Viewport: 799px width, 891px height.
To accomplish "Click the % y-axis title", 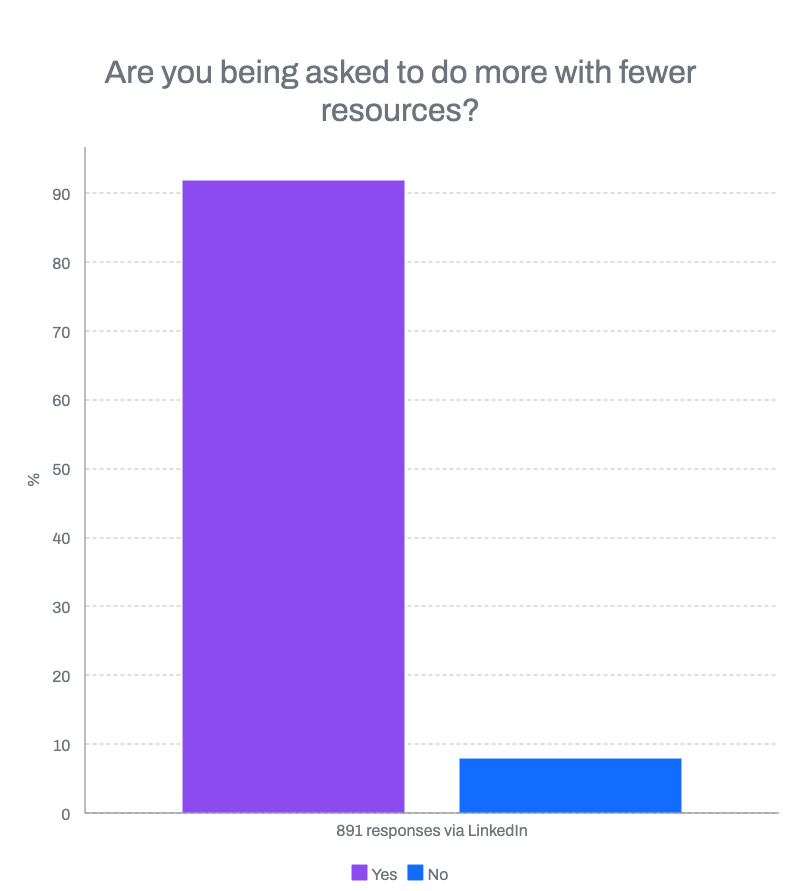I will click(x=34, y=479).
